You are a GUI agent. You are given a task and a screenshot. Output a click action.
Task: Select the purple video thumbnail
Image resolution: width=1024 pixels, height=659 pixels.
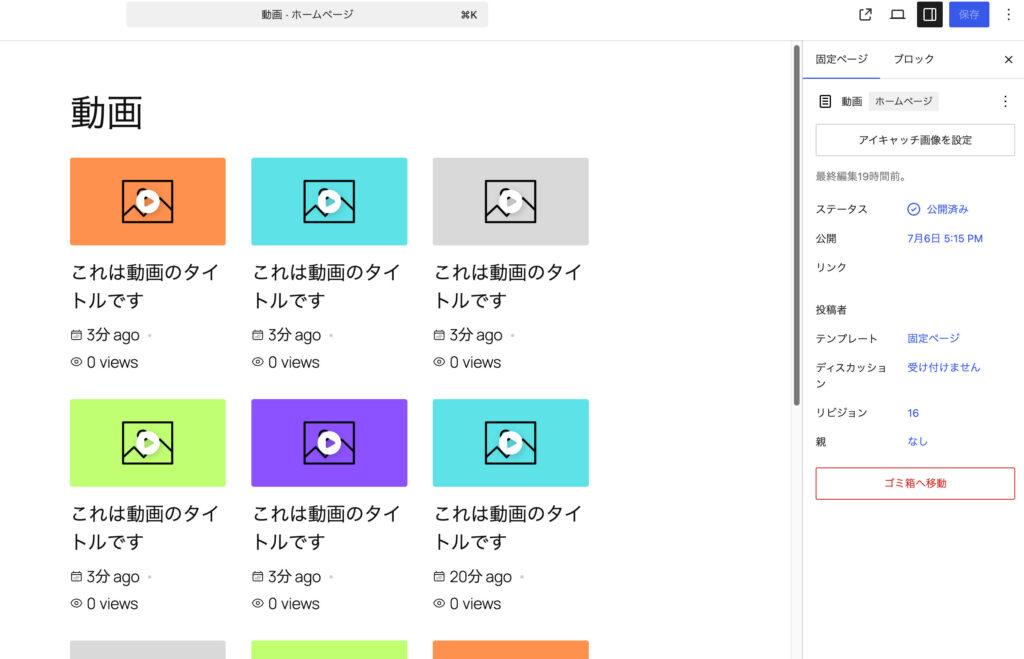click(x=329, y=443)
